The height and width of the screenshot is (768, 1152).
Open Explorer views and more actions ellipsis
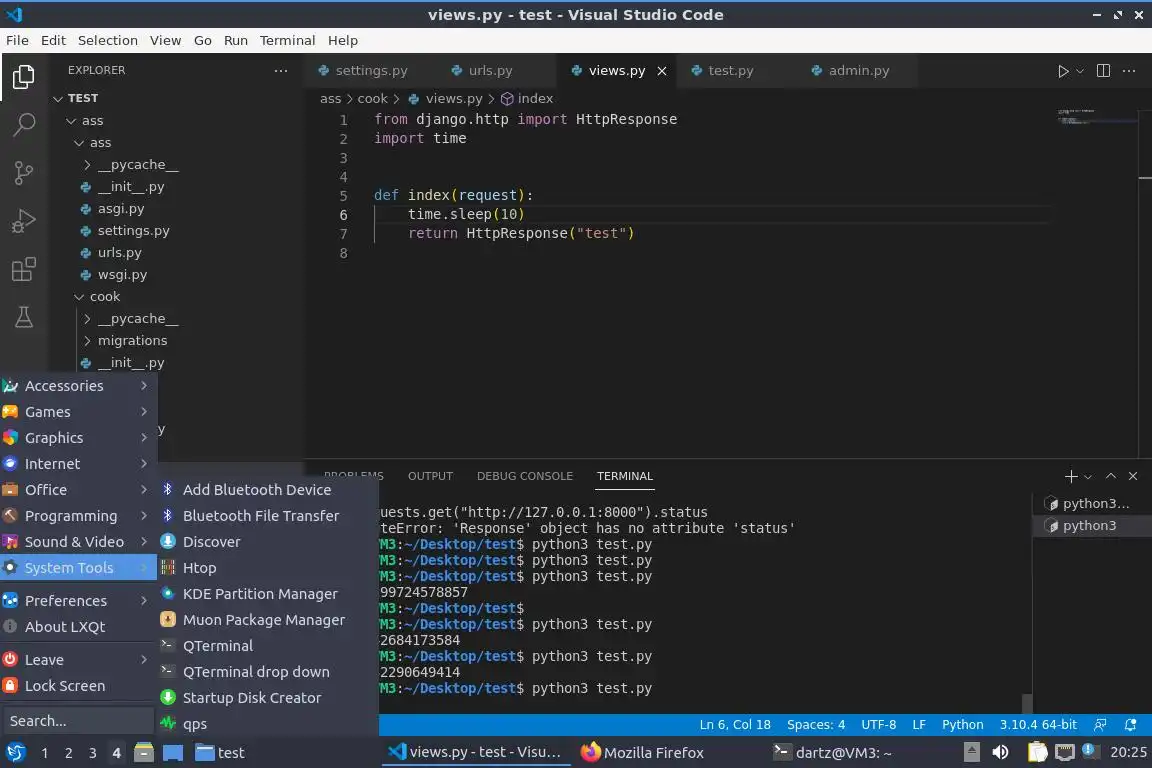point(281,71)
